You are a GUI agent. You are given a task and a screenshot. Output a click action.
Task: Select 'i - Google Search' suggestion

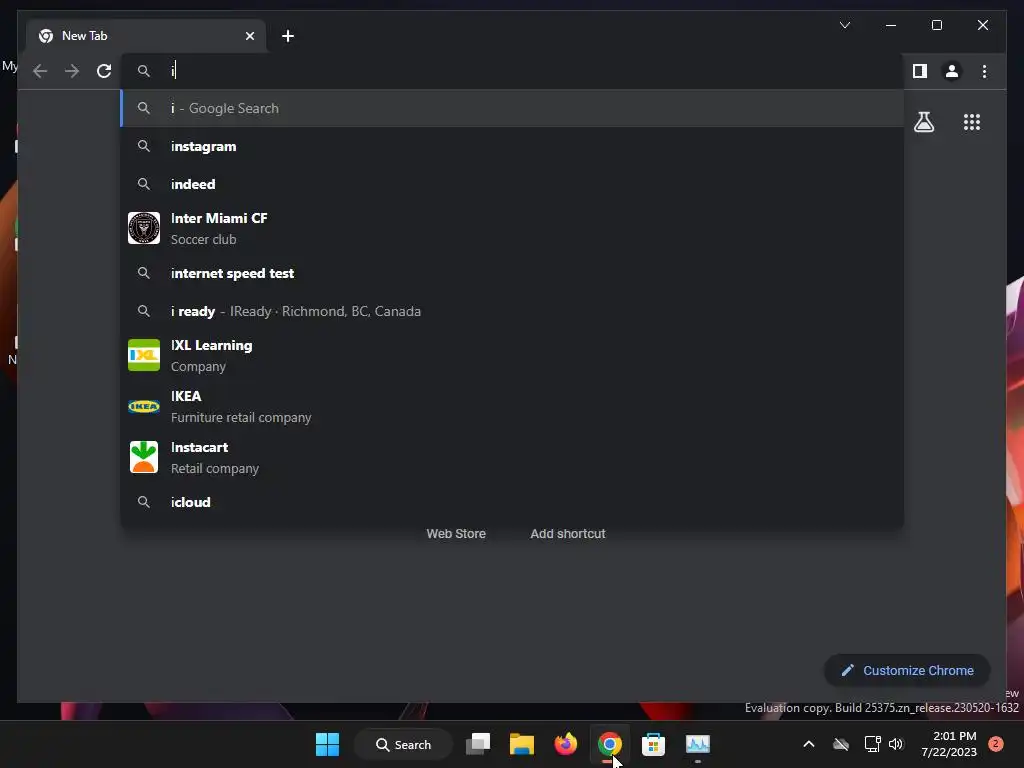[x=513, y=108]
